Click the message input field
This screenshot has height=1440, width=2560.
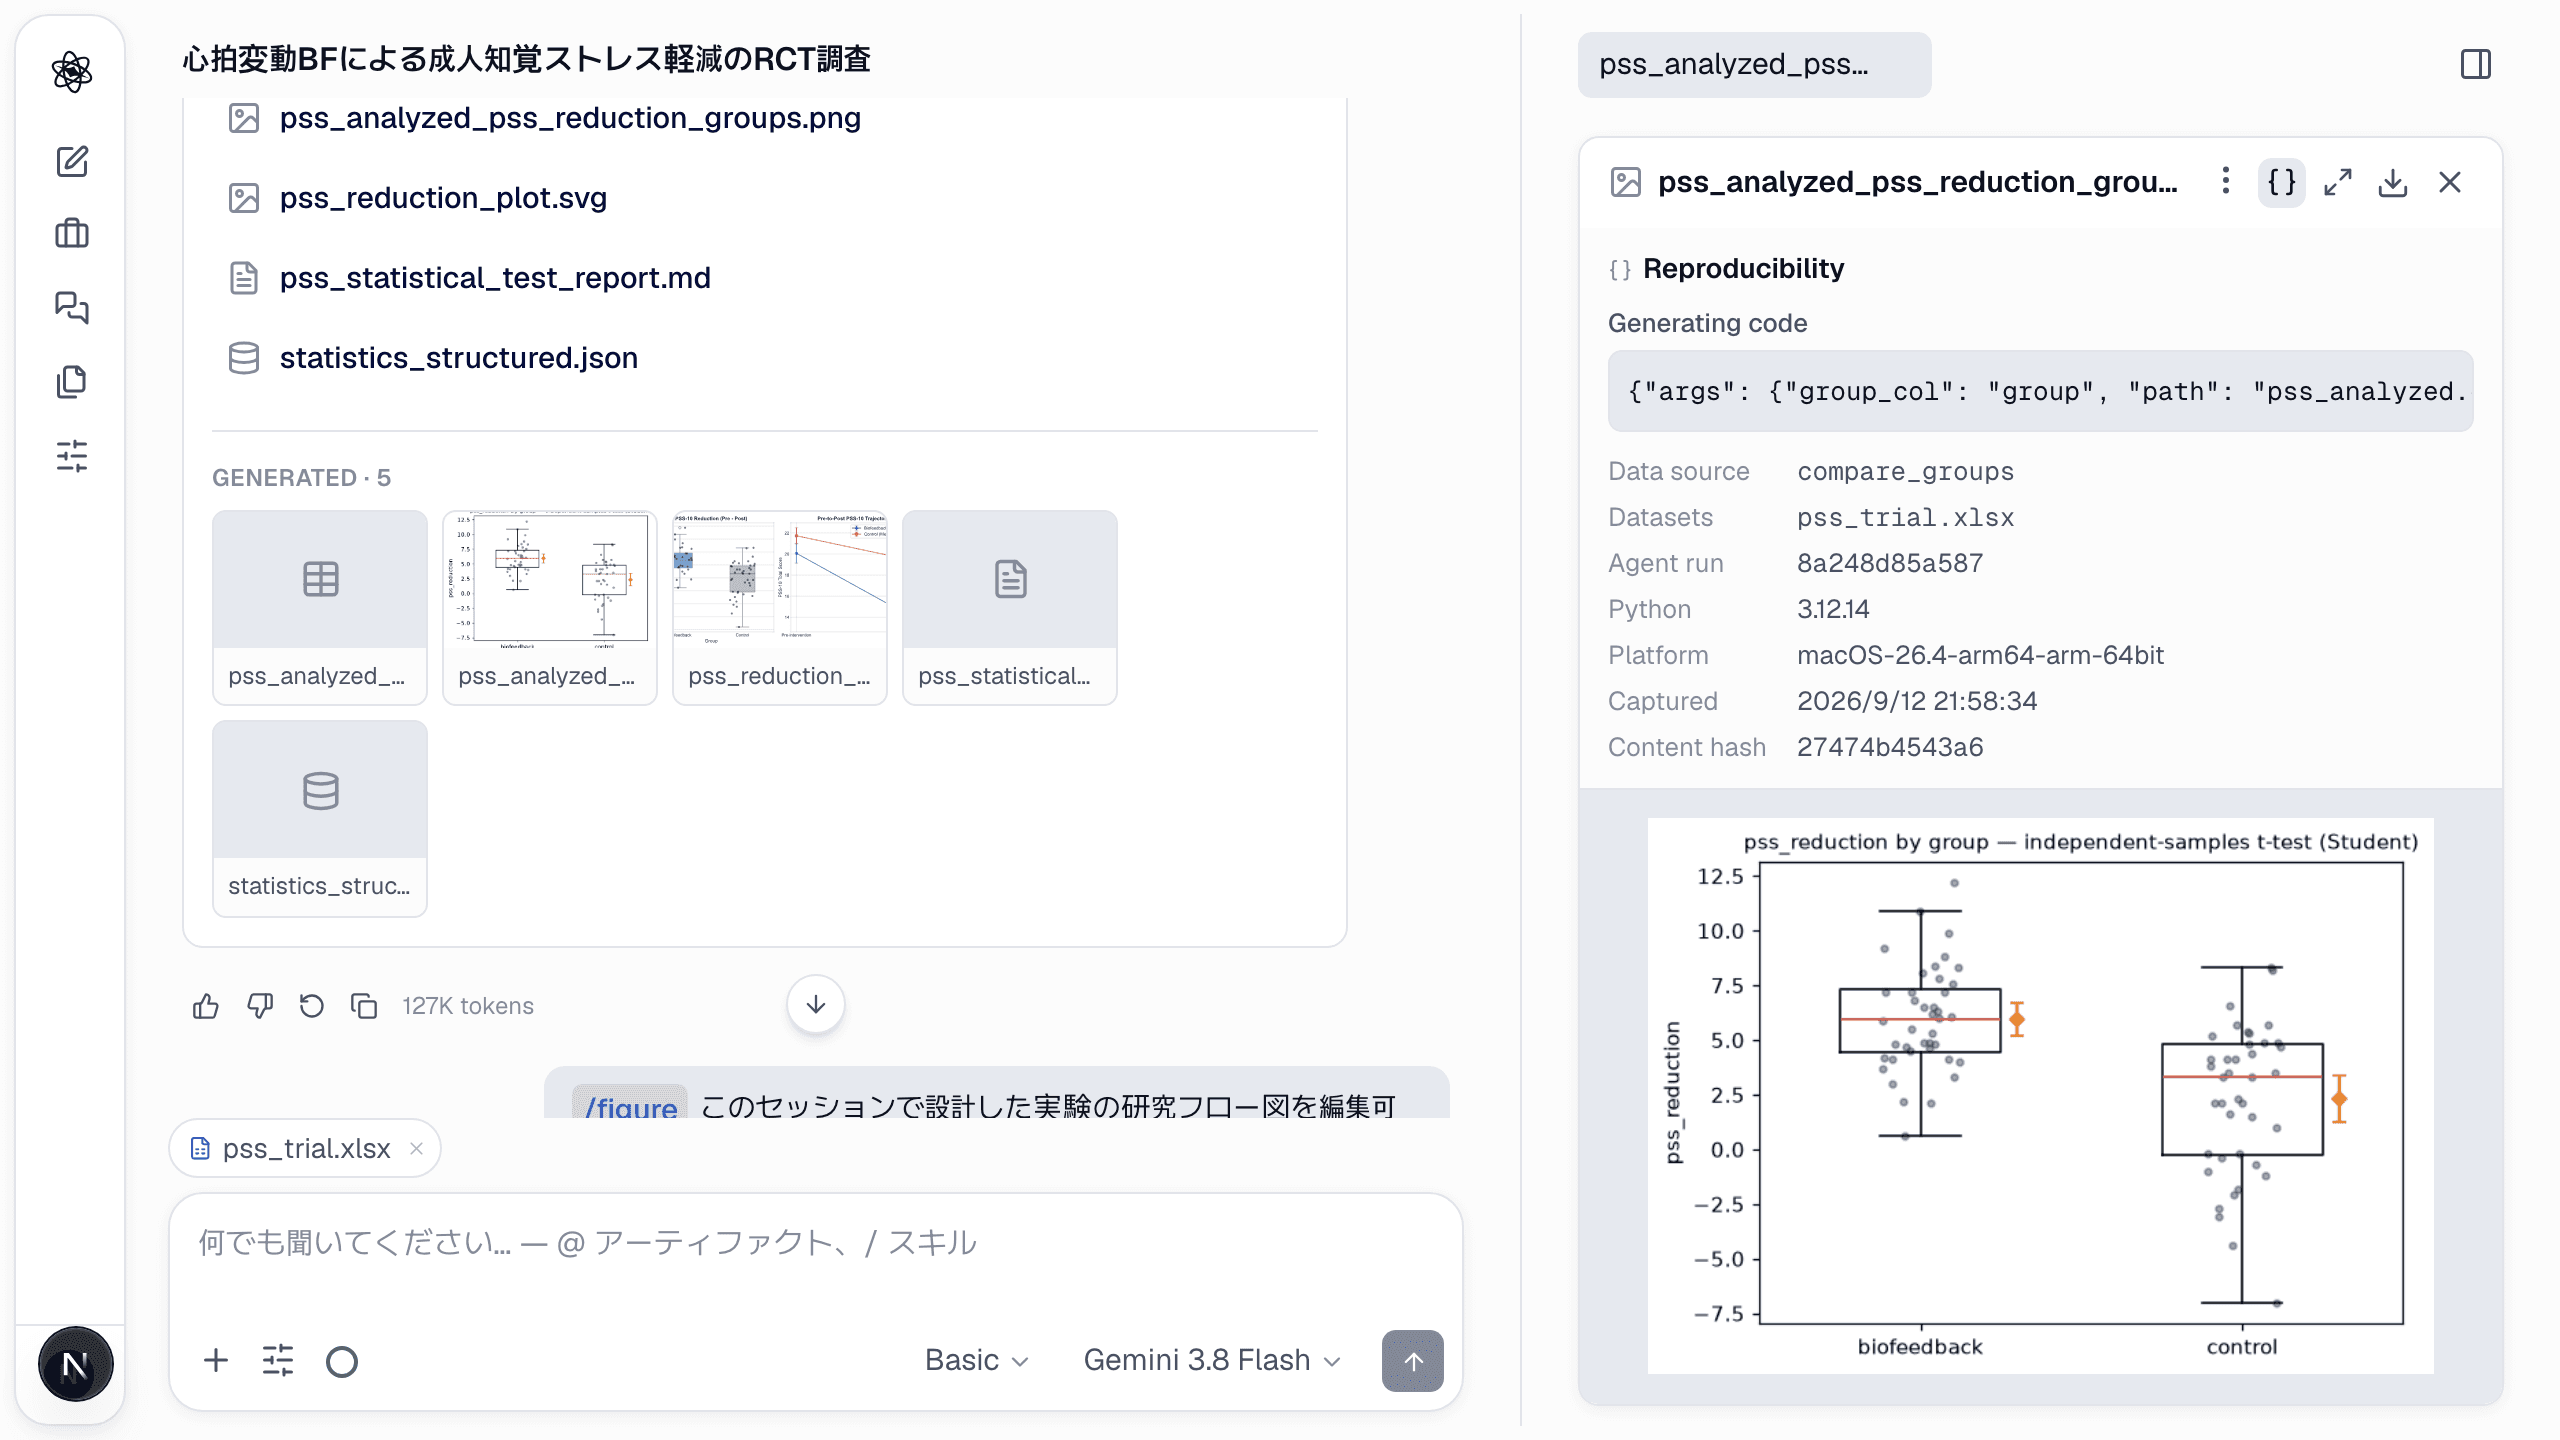click(x=816, y=1242)
